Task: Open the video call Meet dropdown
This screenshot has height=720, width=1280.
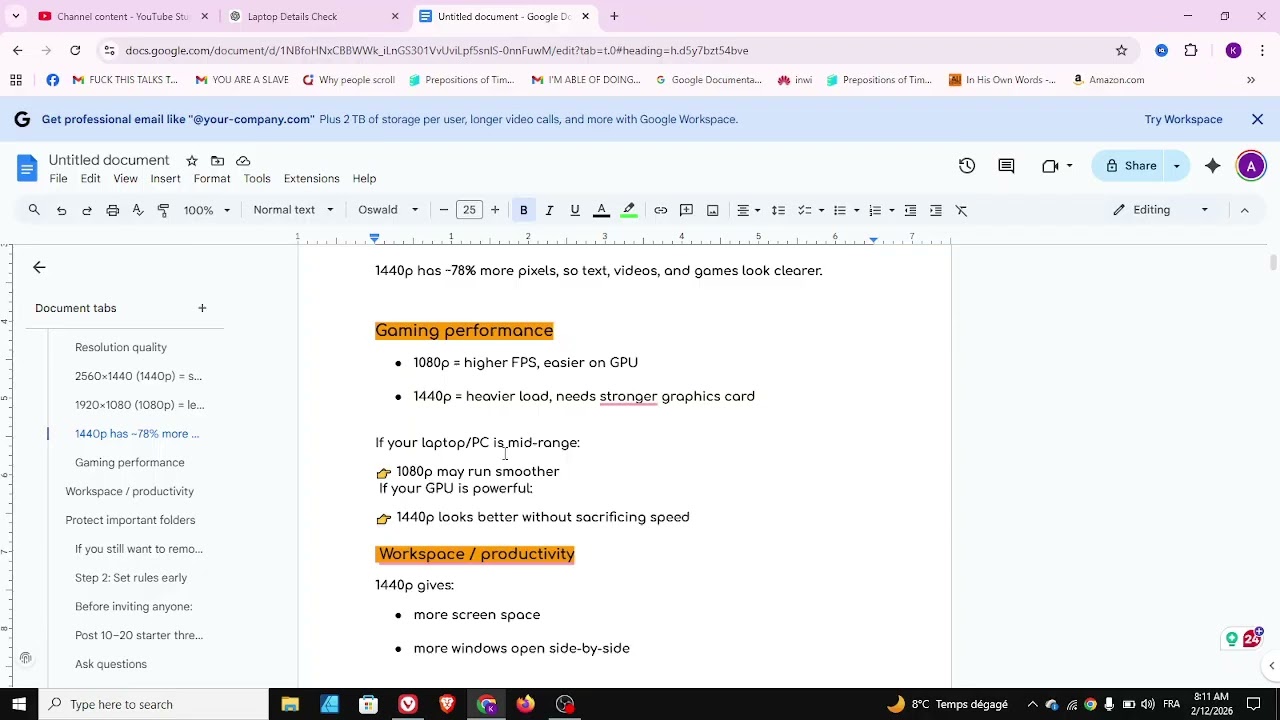Action: pyautogui.click(x=1056, y=166)
